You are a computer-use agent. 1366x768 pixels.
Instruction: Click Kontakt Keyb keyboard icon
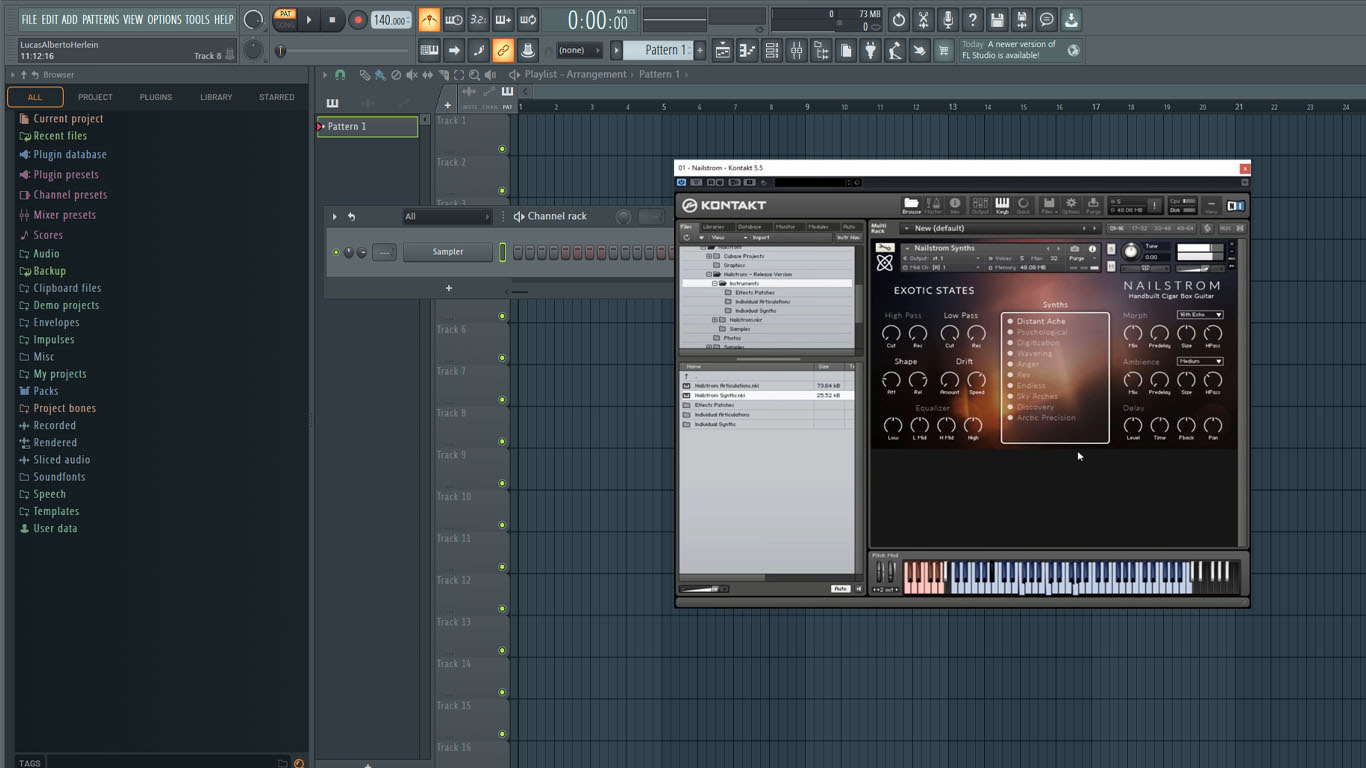tap(1002, 205)
